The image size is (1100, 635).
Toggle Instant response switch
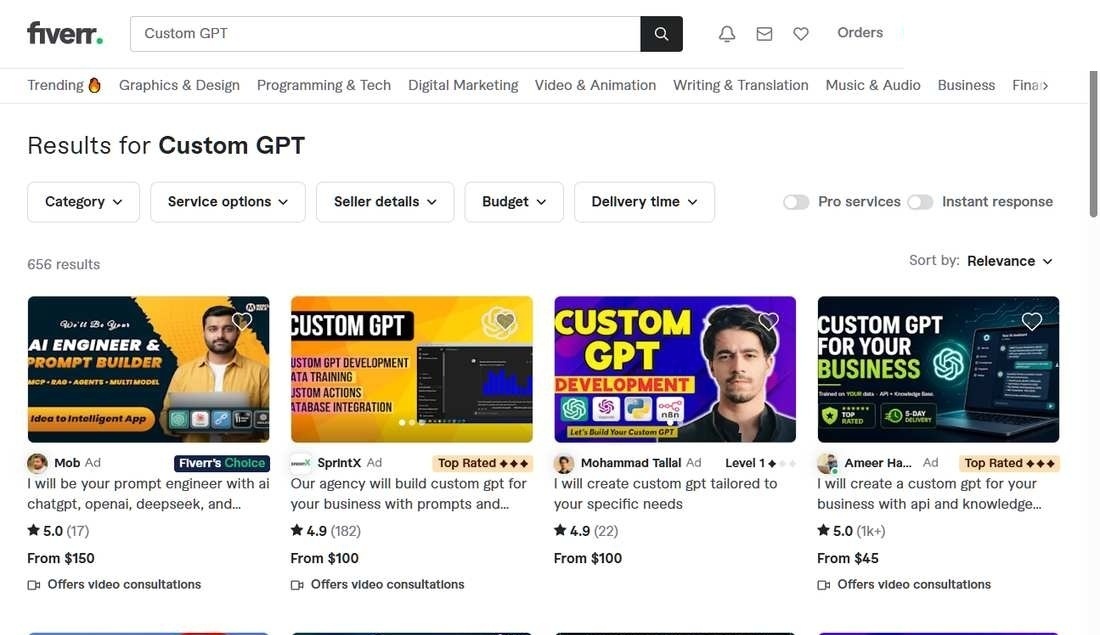pos(920,202)
